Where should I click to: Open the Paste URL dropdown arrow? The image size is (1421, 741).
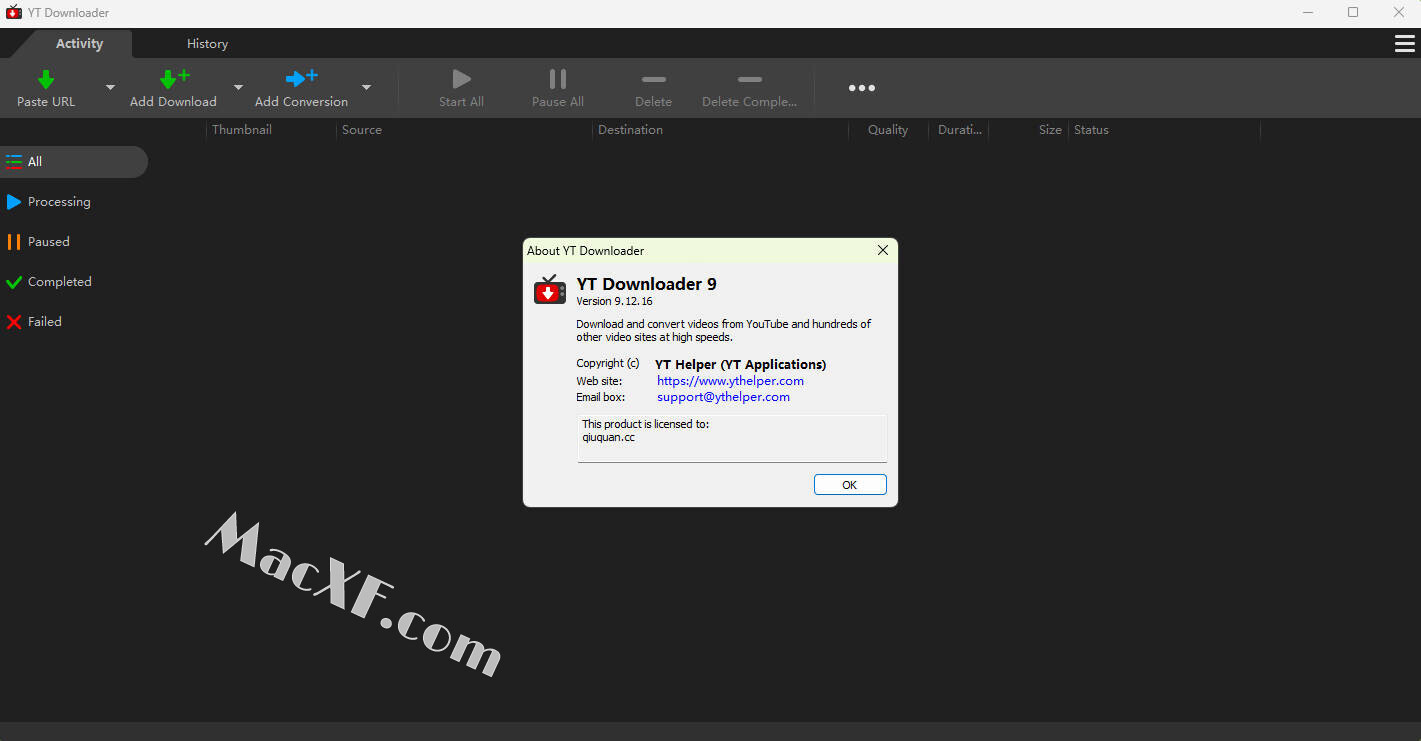pyautogui.click(x=110, y=87)
